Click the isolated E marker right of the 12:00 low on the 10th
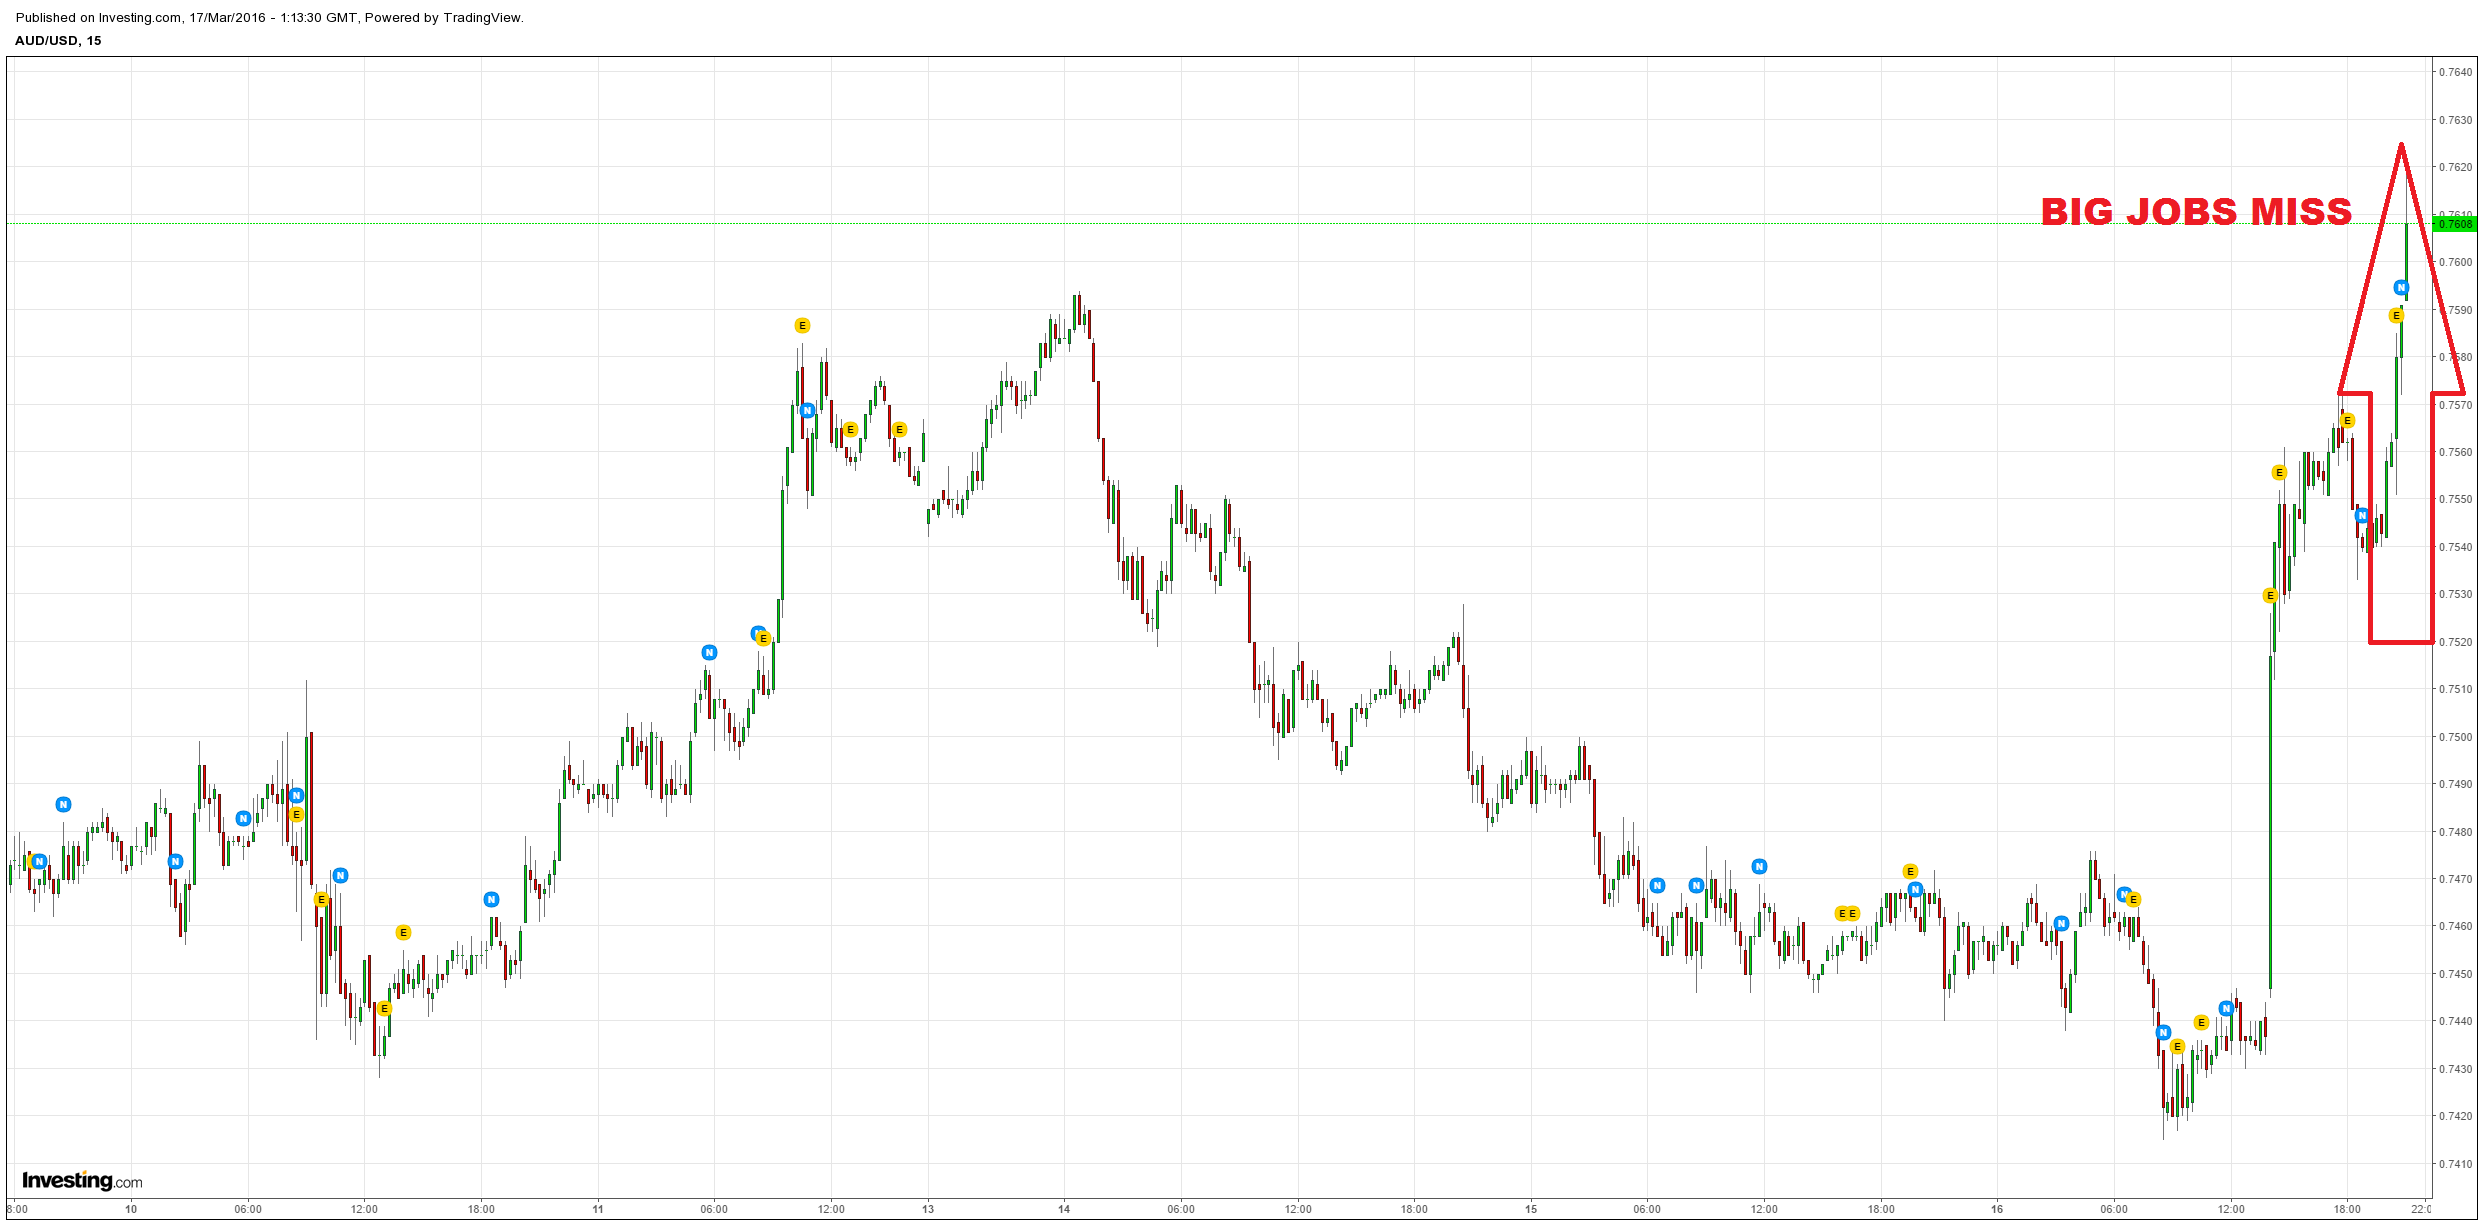Screen dimensions: 2484x1222 click(403, 932)
